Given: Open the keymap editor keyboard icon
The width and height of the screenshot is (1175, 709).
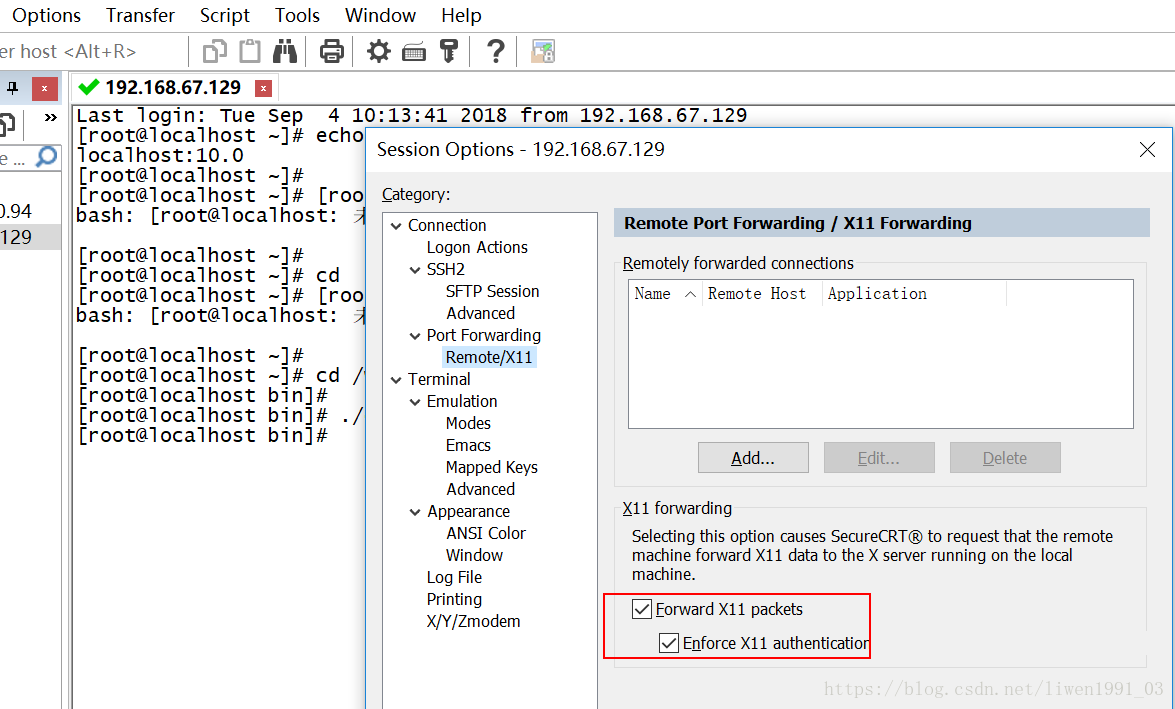Looking at the screenshot, I should coord(414,51).
